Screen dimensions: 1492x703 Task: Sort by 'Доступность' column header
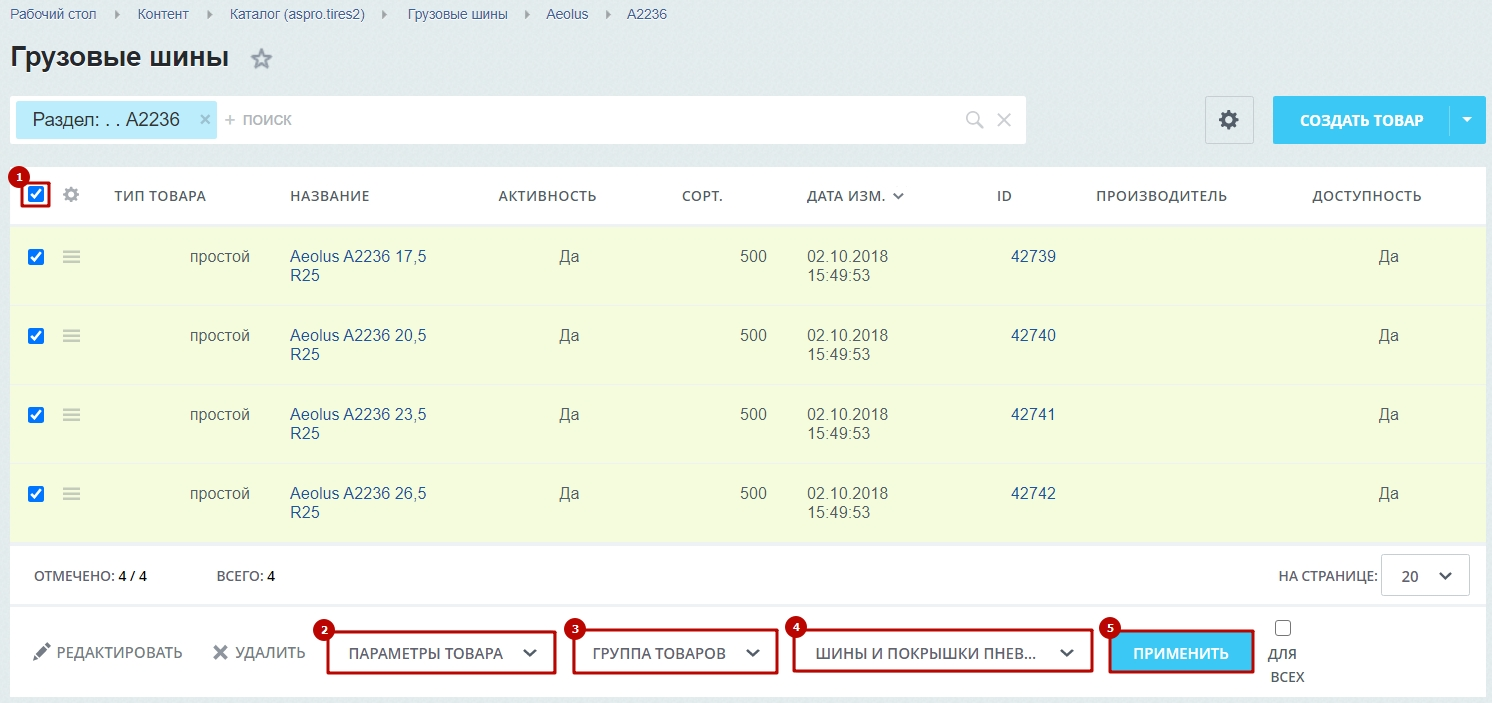(x=1367, y=196)
